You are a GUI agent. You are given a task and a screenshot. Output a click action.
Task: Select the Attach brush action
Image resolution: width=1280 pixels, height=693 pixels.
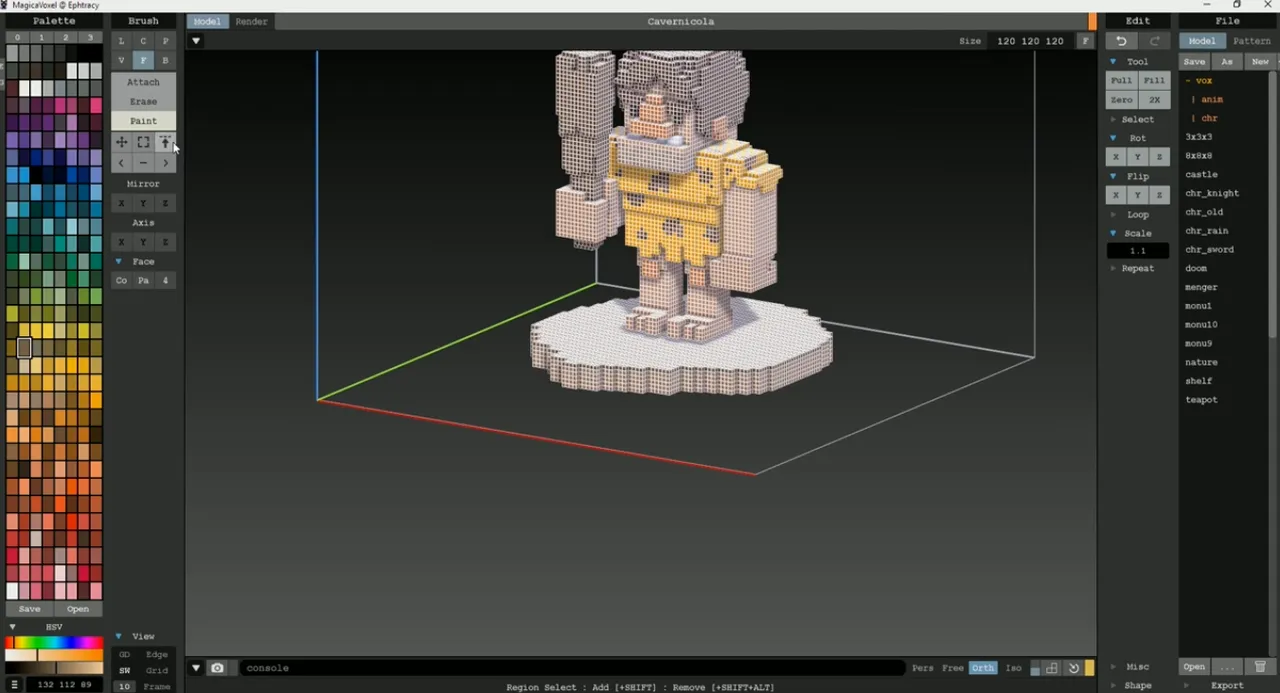143,82
